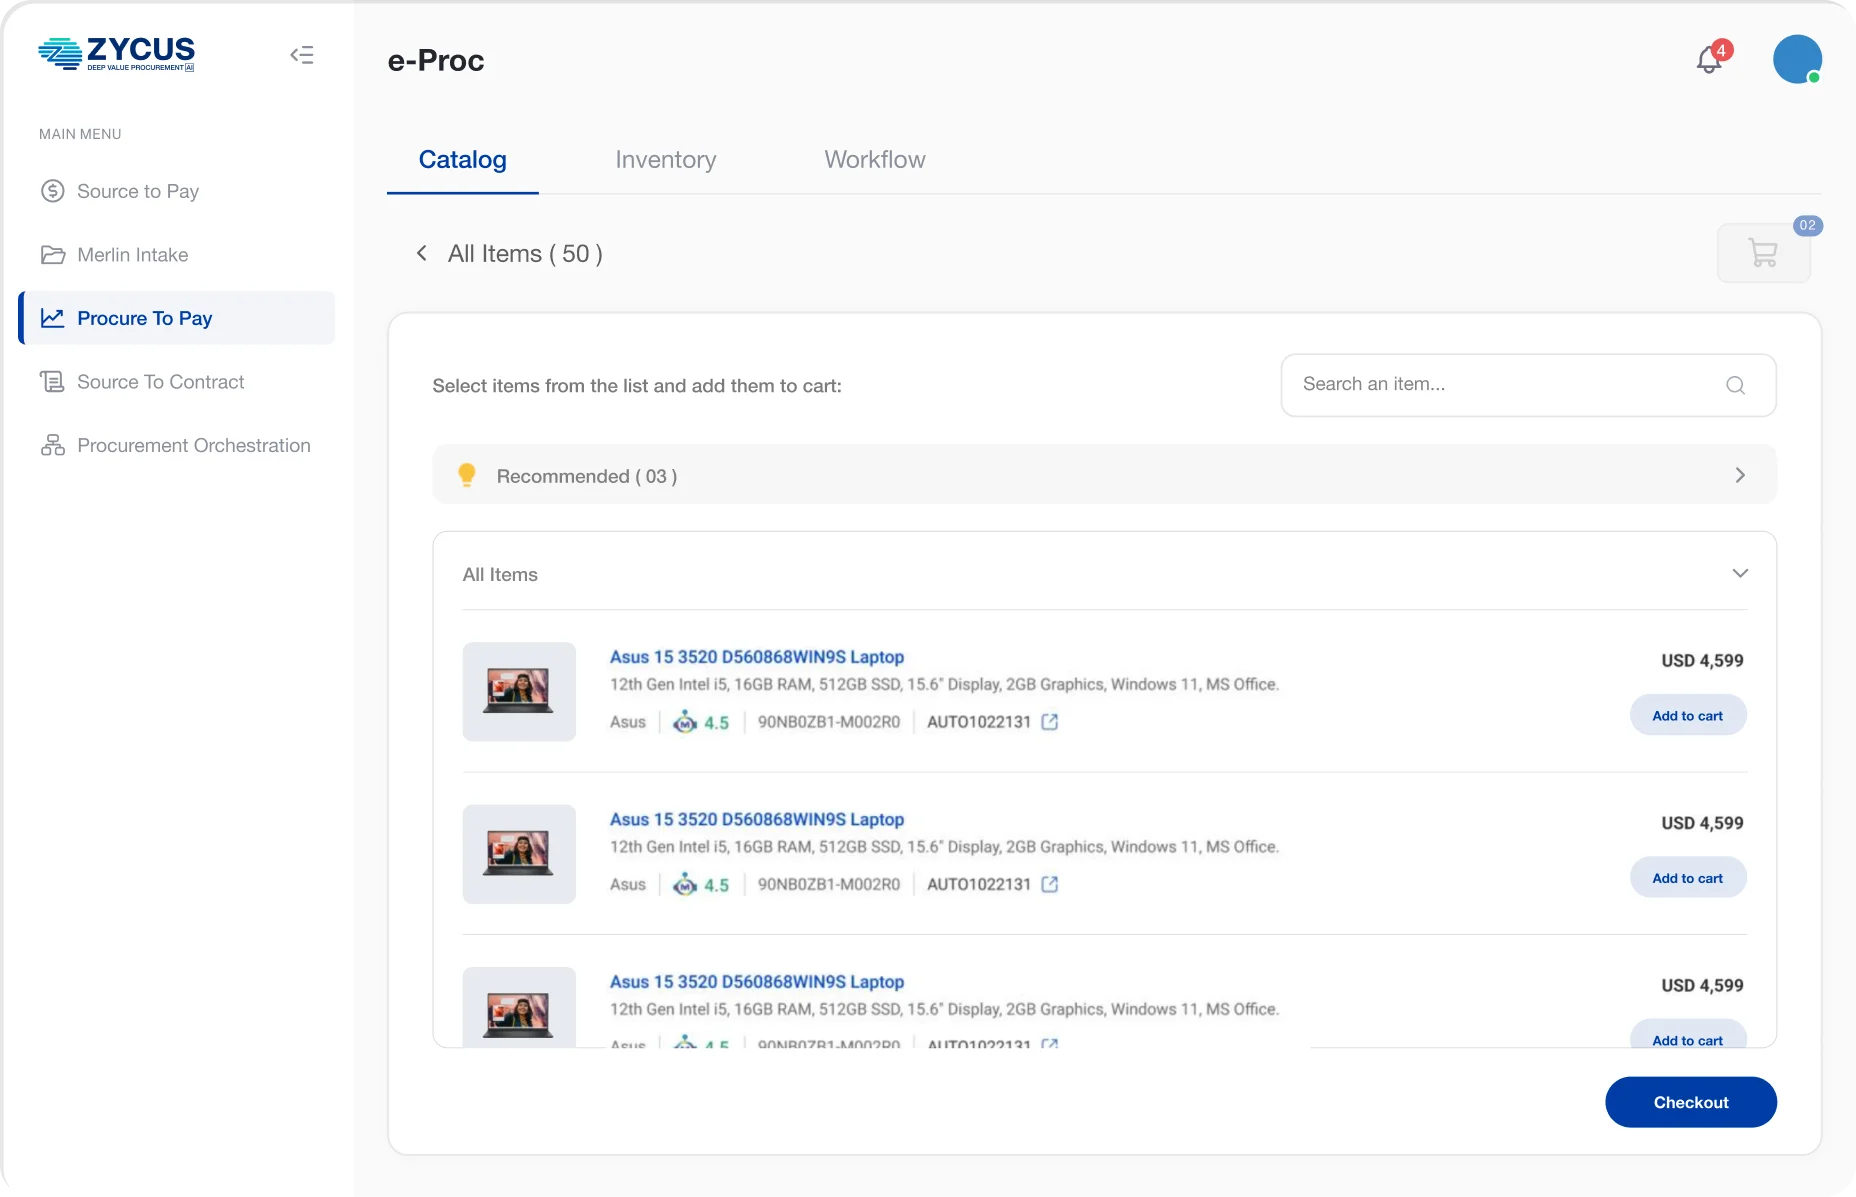The image size is (1856, 1197).
Task: Open the shopping cart icon
Action: coord(1763,253)
